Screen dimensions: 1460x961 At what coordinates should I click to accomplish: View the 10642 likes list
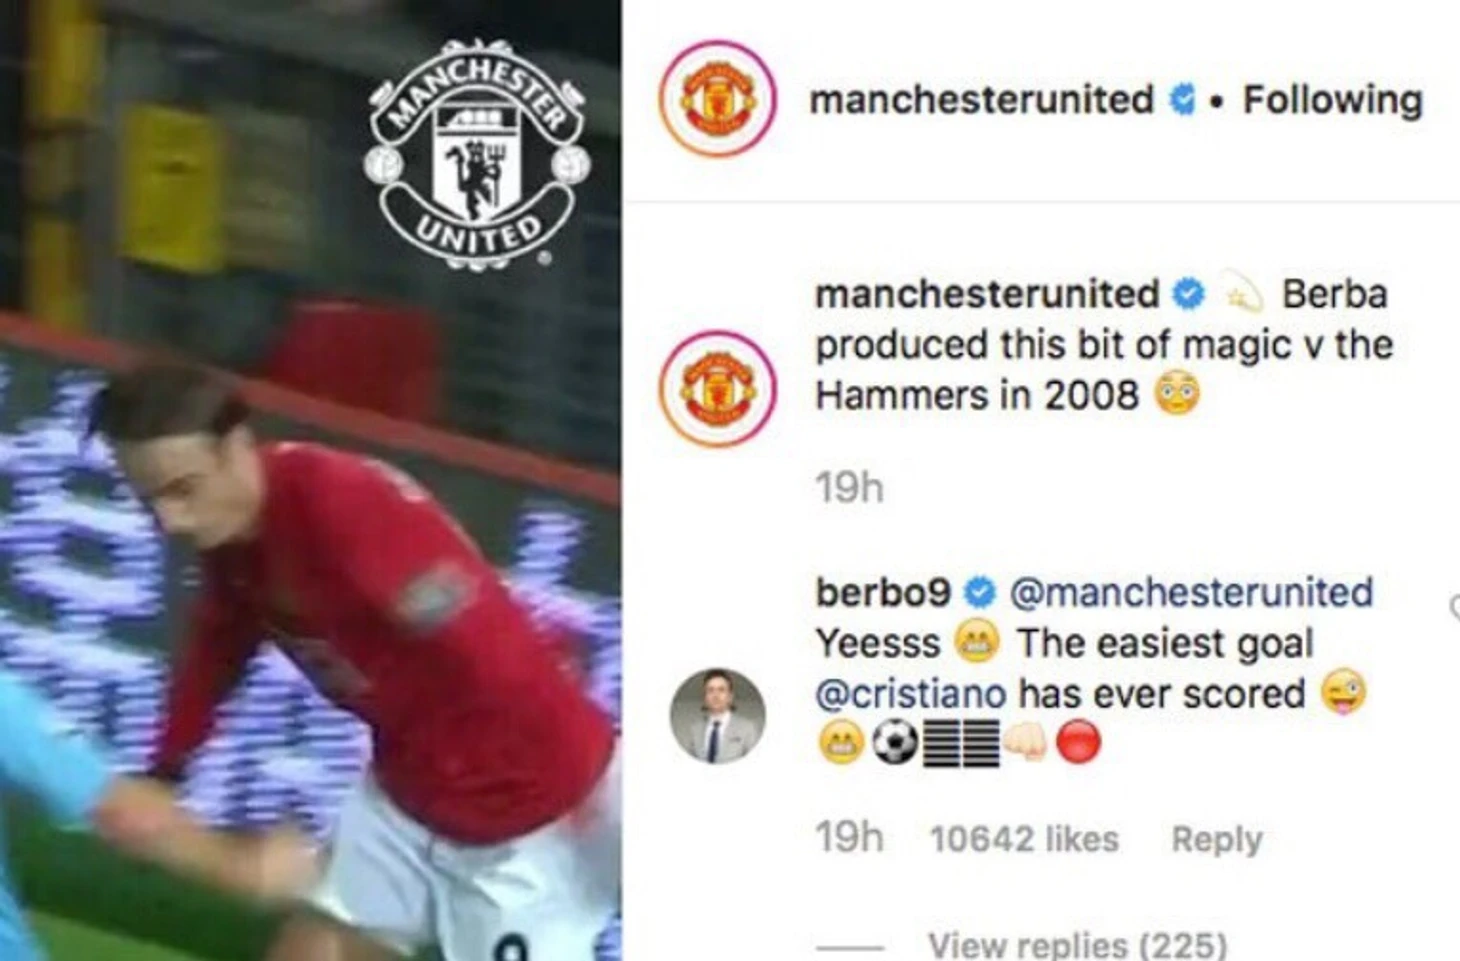pos(1024,838)
